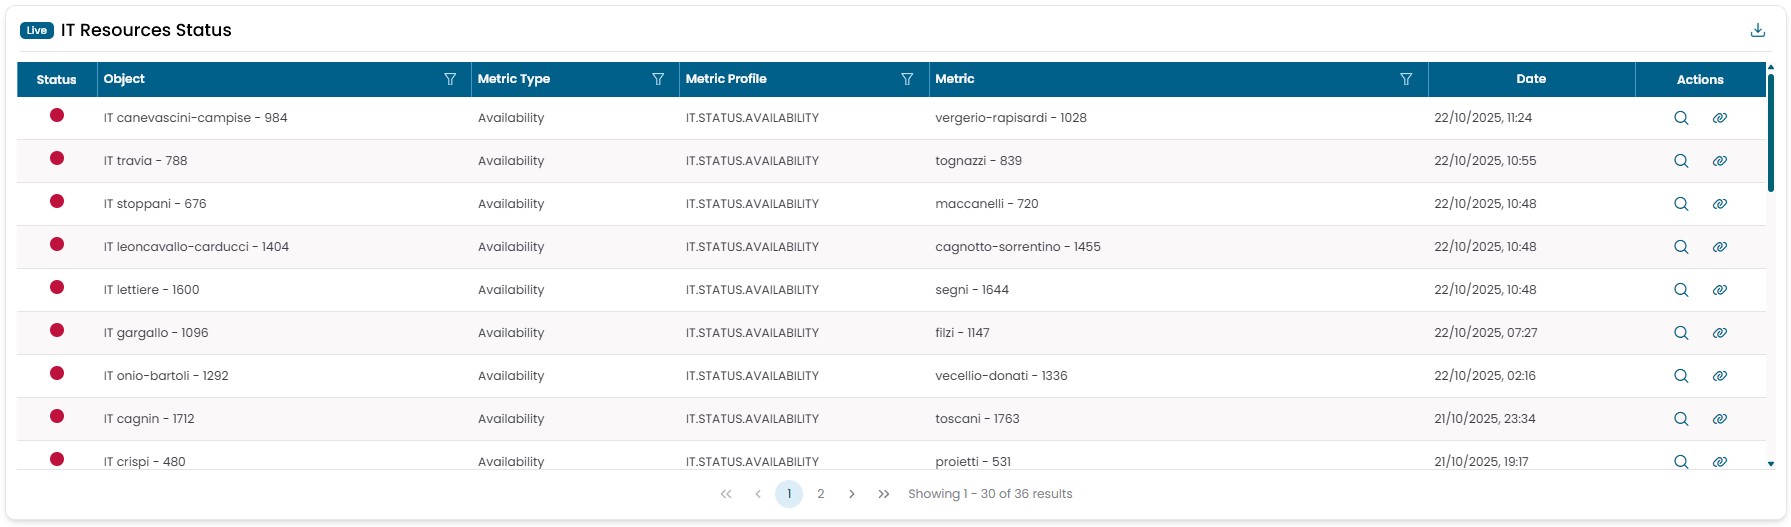Open link icon for IT leoncavallo-carducci row
This screenshot has width=1791, height=527.
pos(1719,247)
